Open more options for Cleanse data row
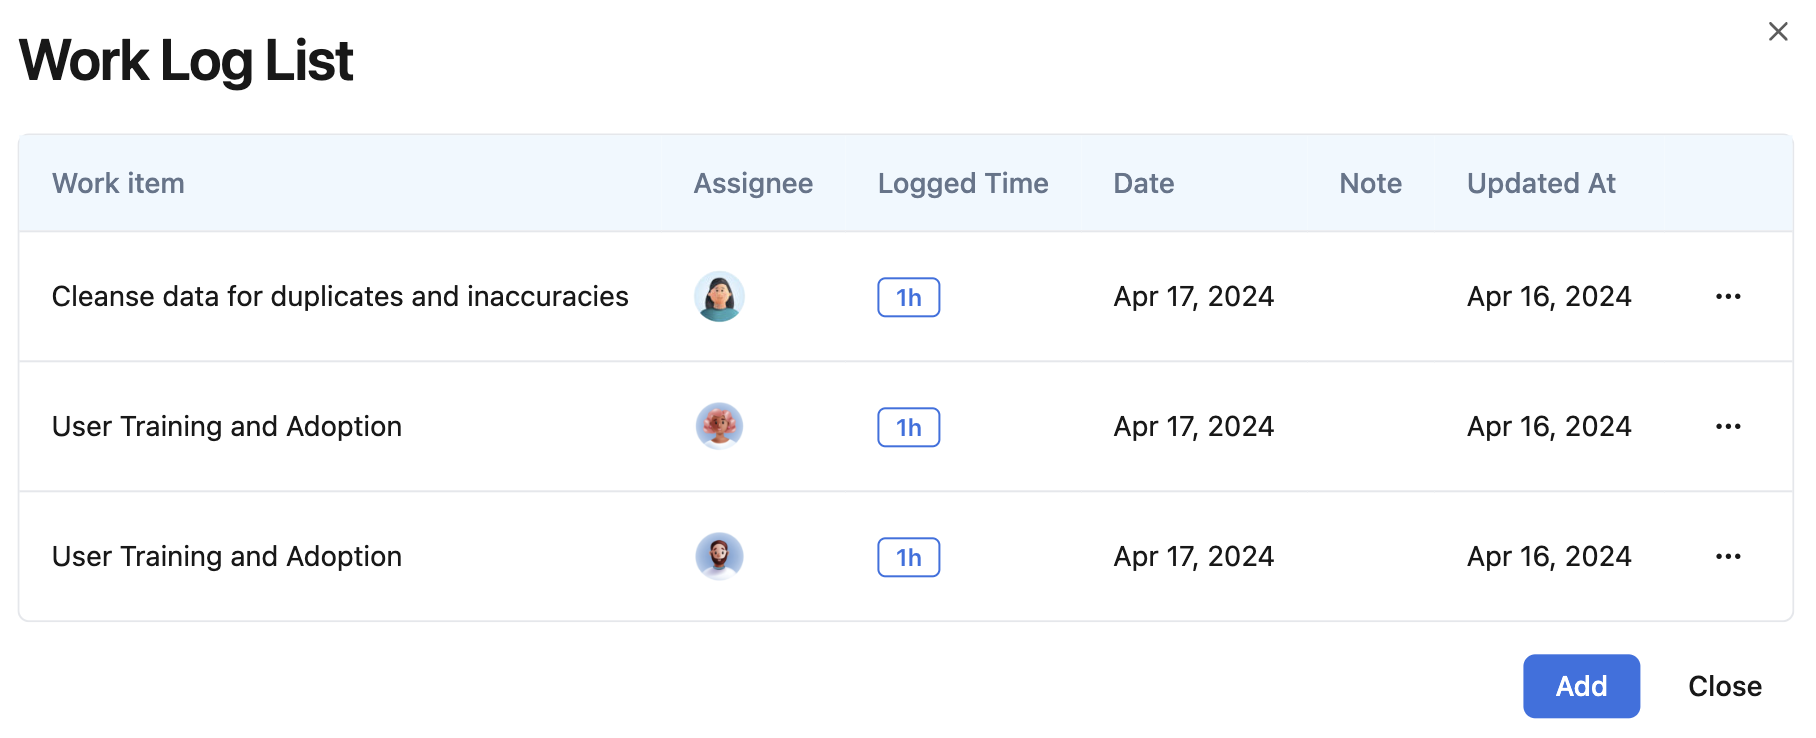The width and height of the screenshot is (1816, 738). (x=1728, y=297)
